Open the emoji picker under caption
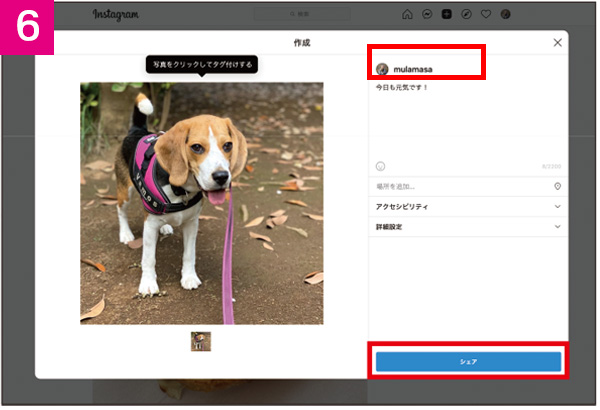 click(x=380, y=165)
